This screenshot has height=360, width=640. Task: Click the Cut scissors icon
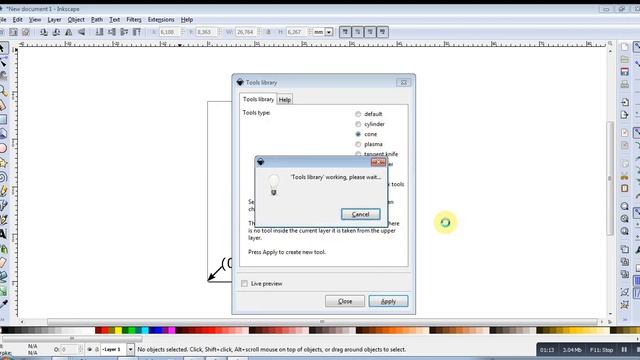pyautogui.click(x=624, y=176)
